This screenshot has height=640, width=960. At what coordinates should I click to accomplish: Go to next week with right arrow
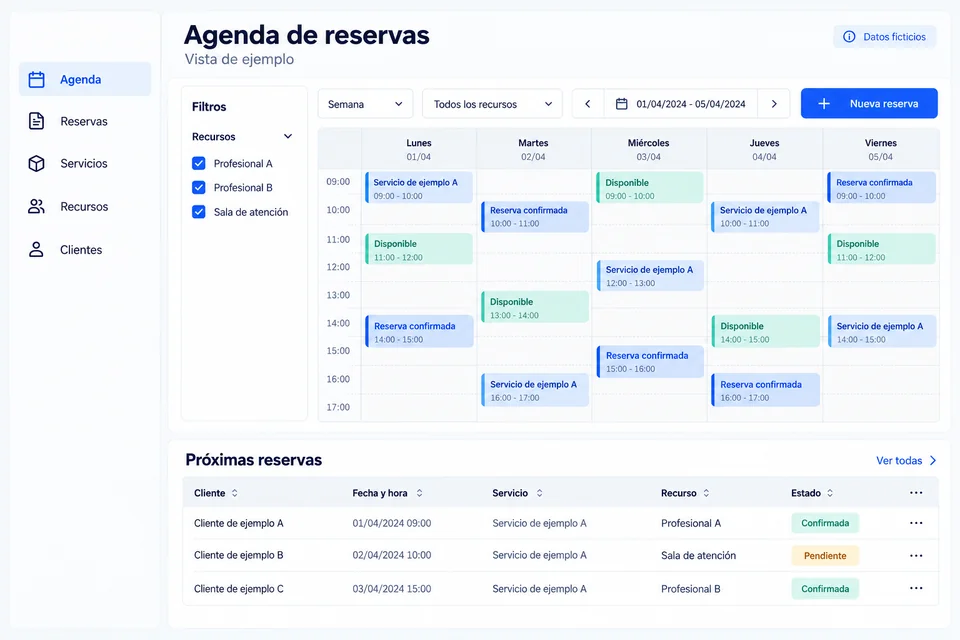coord(774,104)
